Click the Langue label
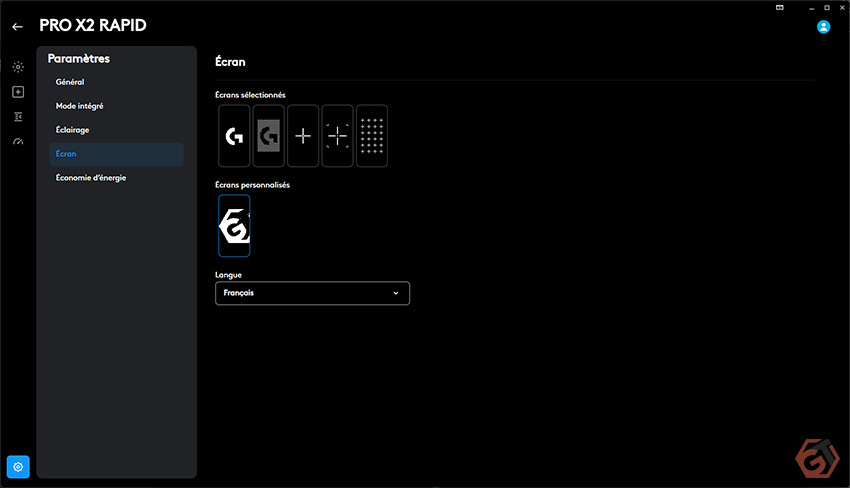Screen dimensions: 850x488 (x=228, y=275)
